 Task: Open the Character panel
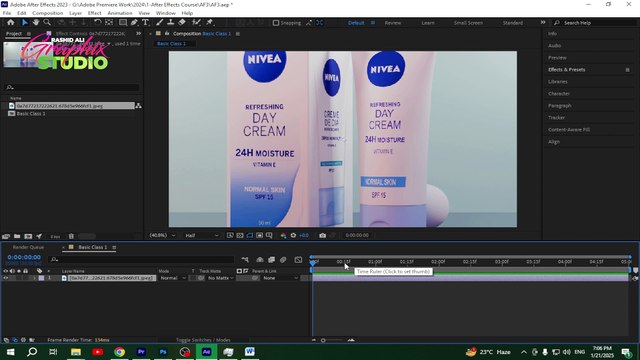(559, 93)
